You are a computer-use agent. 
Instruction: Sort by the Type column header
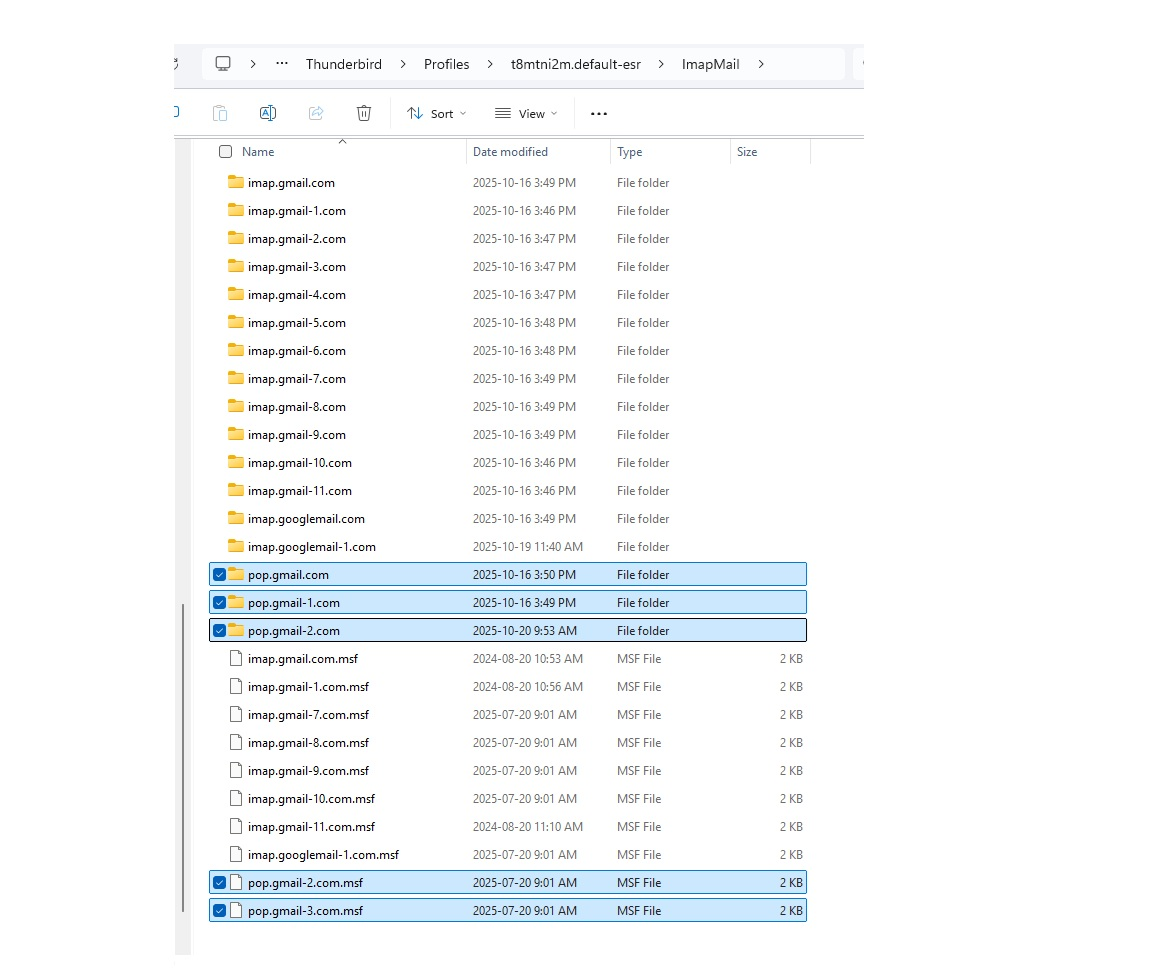coord(630,152)
